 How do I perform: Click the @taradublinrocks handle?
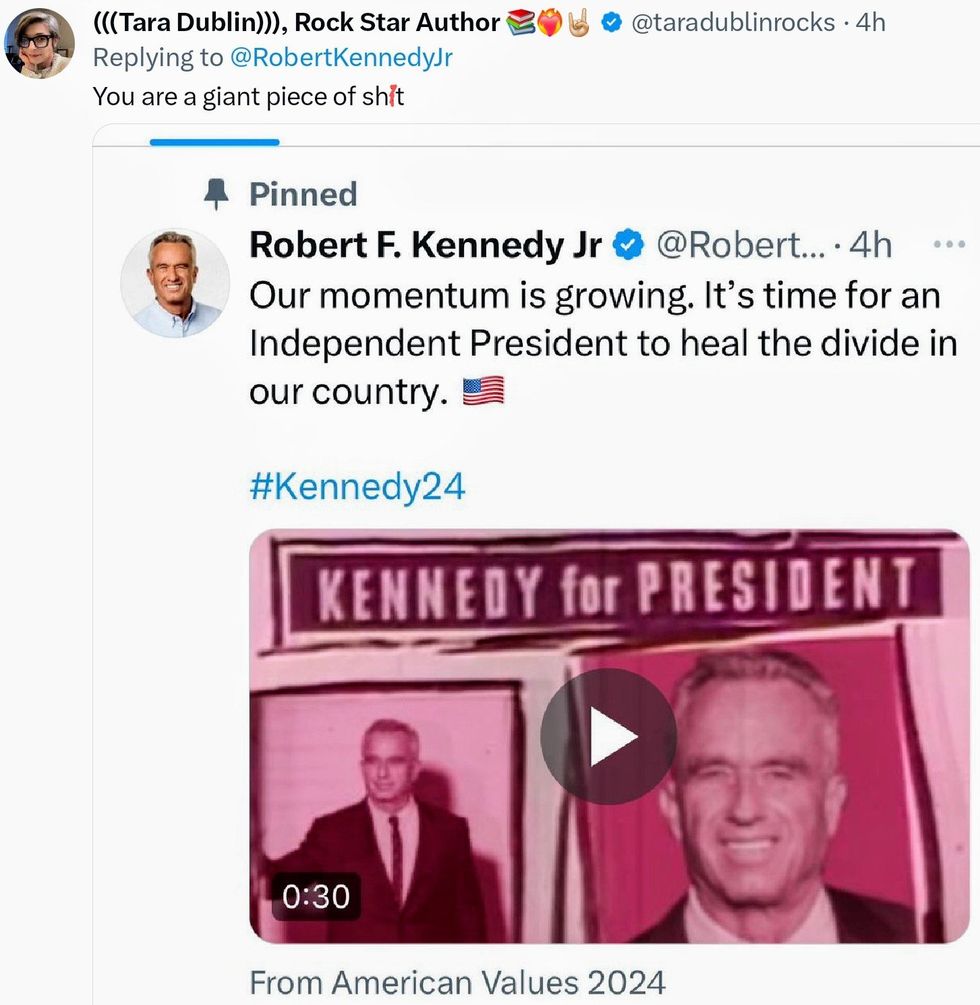731,23
